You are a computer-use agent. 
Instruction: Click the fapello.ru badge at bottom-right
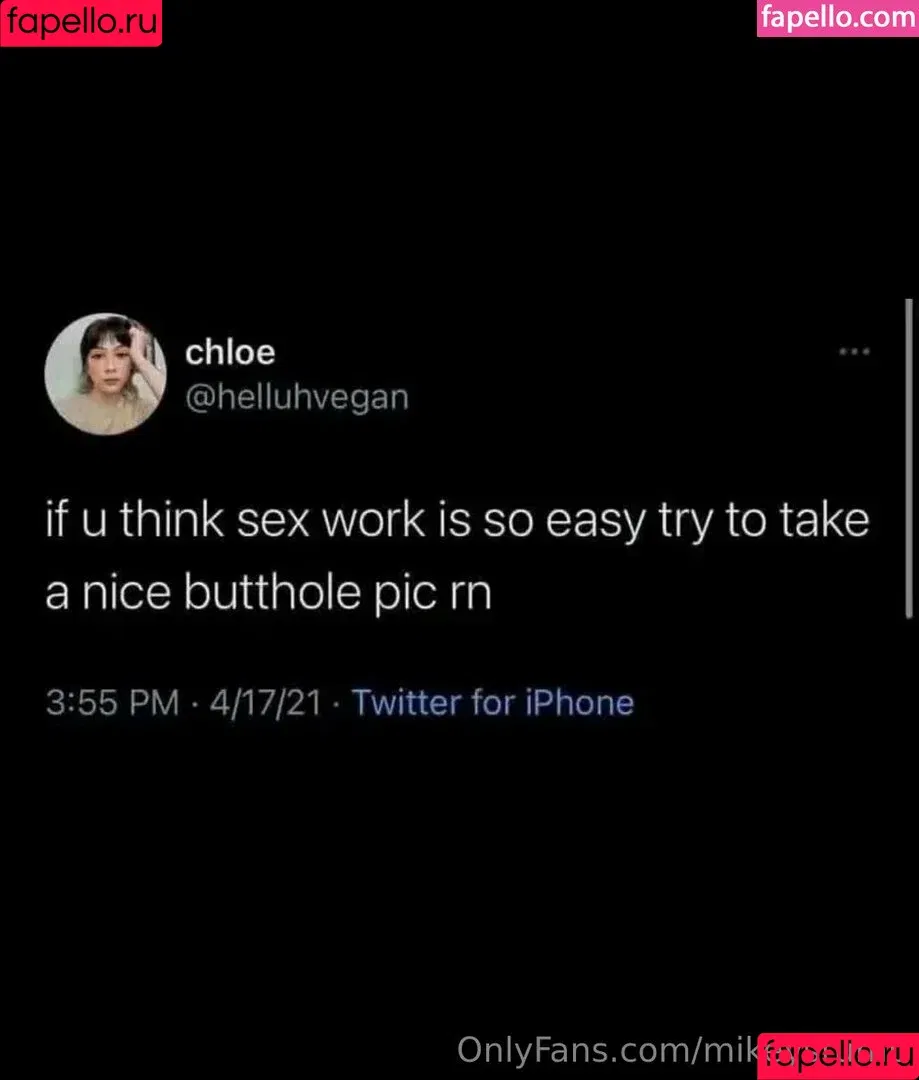point(838,1056)
